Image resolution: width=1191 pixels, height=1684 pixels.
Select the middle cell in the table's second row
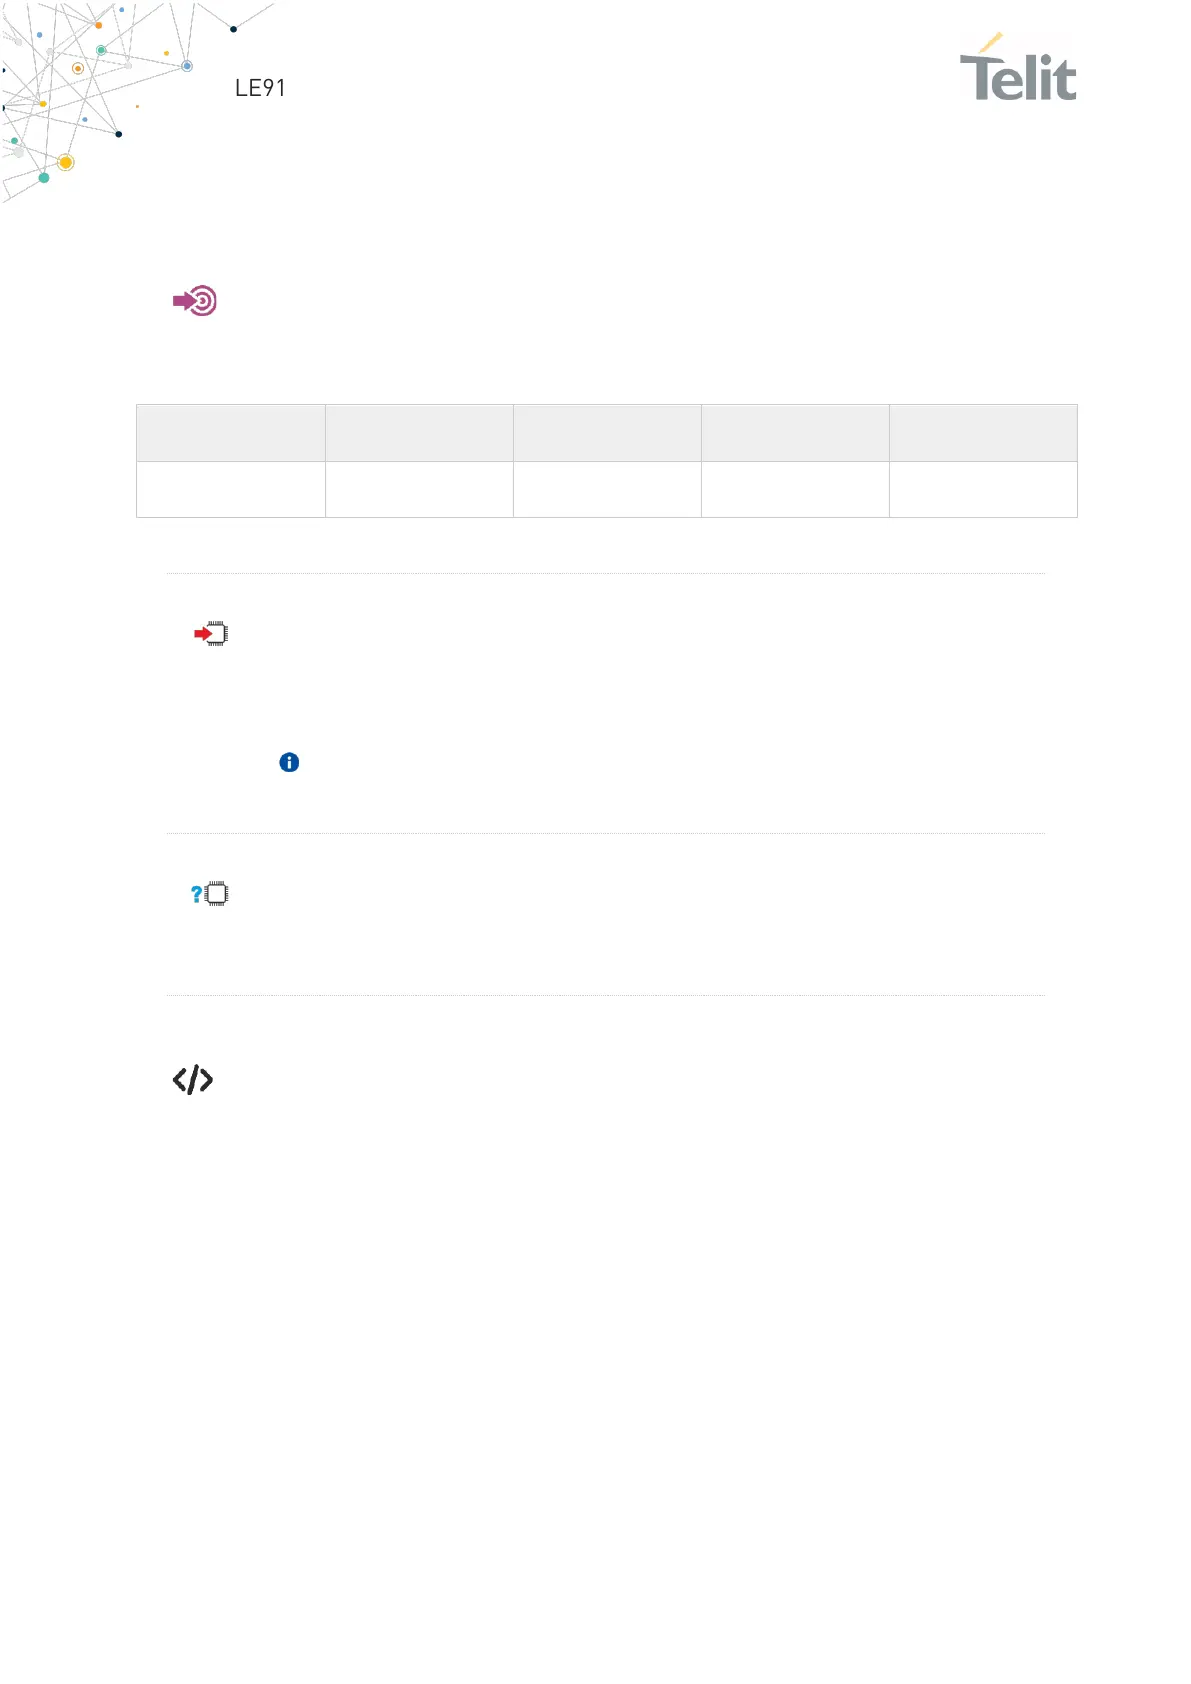tap(607, 489)
